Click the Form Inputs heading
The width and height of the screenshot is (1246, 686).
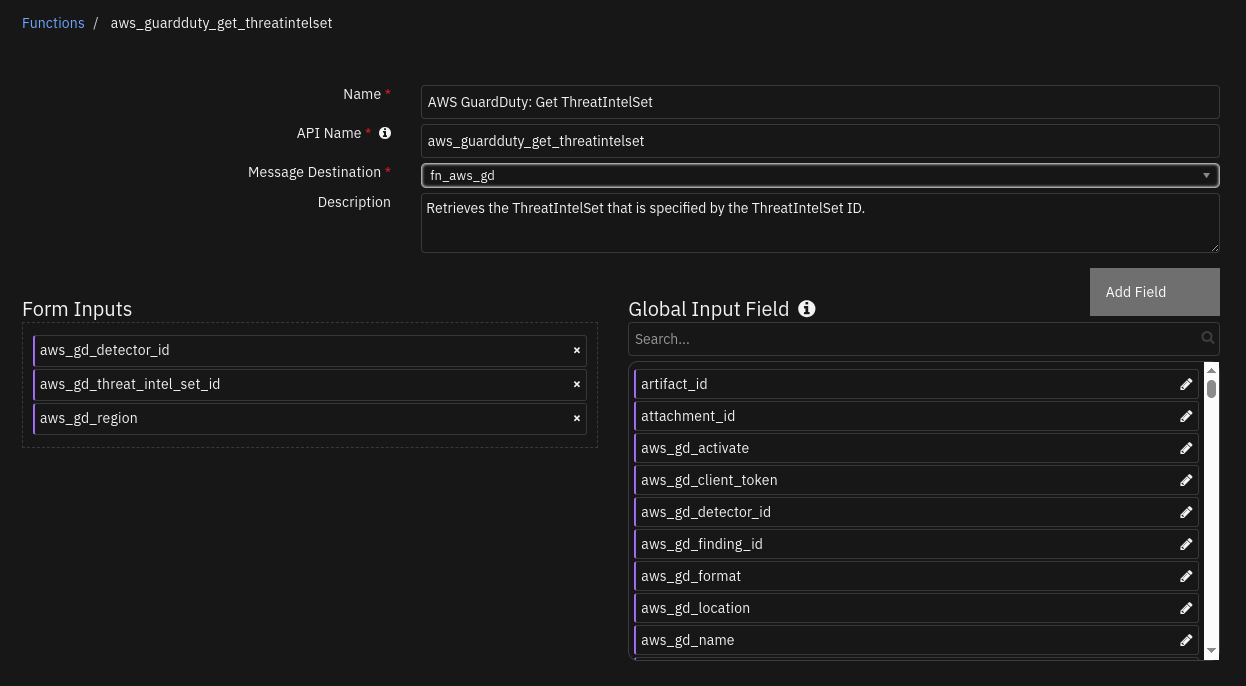coord(77,309)
